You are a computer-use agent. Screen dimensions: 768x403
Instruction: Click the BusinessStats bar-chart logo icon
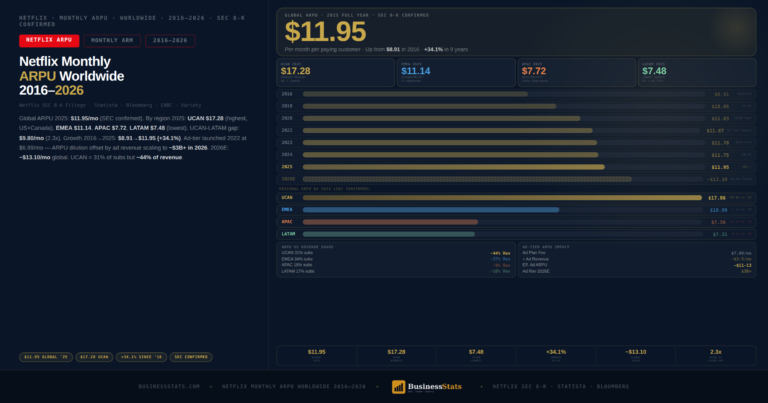point(398,387)
